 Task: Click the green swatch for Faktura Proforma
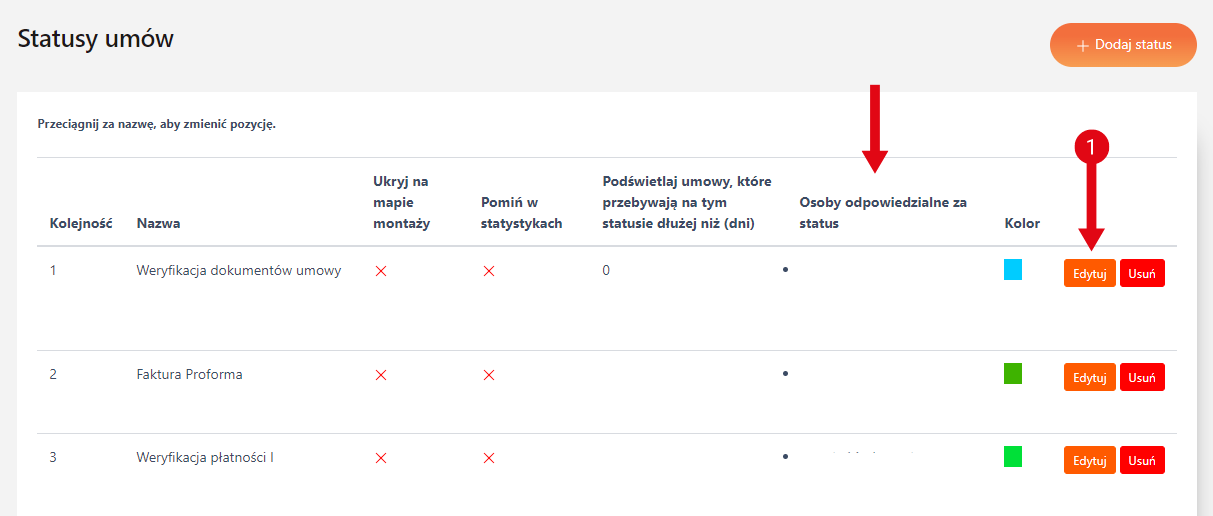(x=1013, y=374)
